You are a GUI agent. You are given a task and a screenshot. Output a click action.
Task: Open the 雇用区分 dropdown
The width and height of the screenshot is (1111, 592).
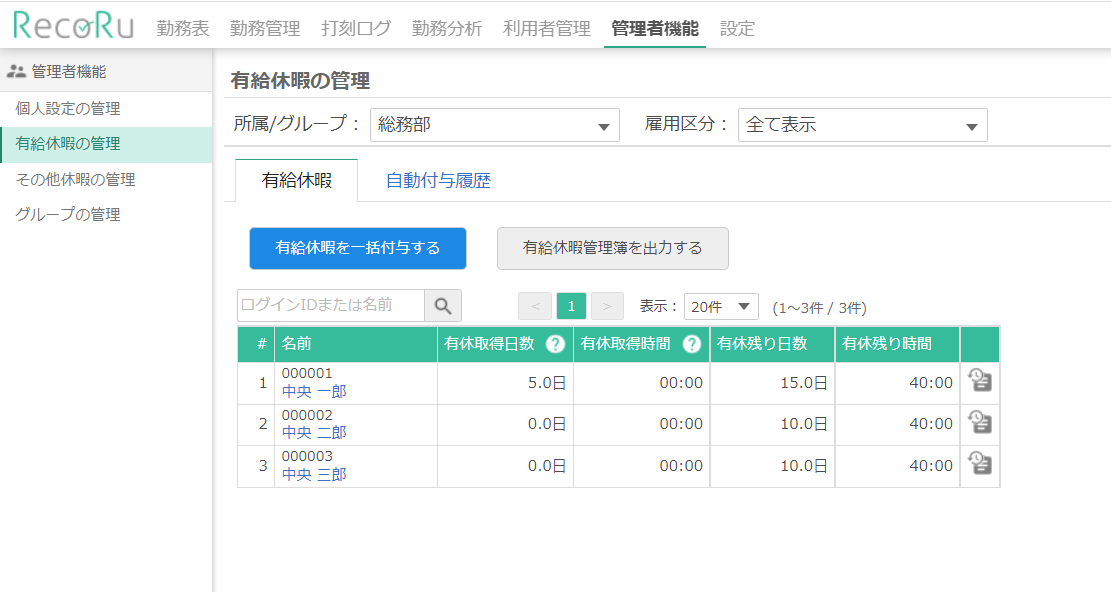(862, 125)
